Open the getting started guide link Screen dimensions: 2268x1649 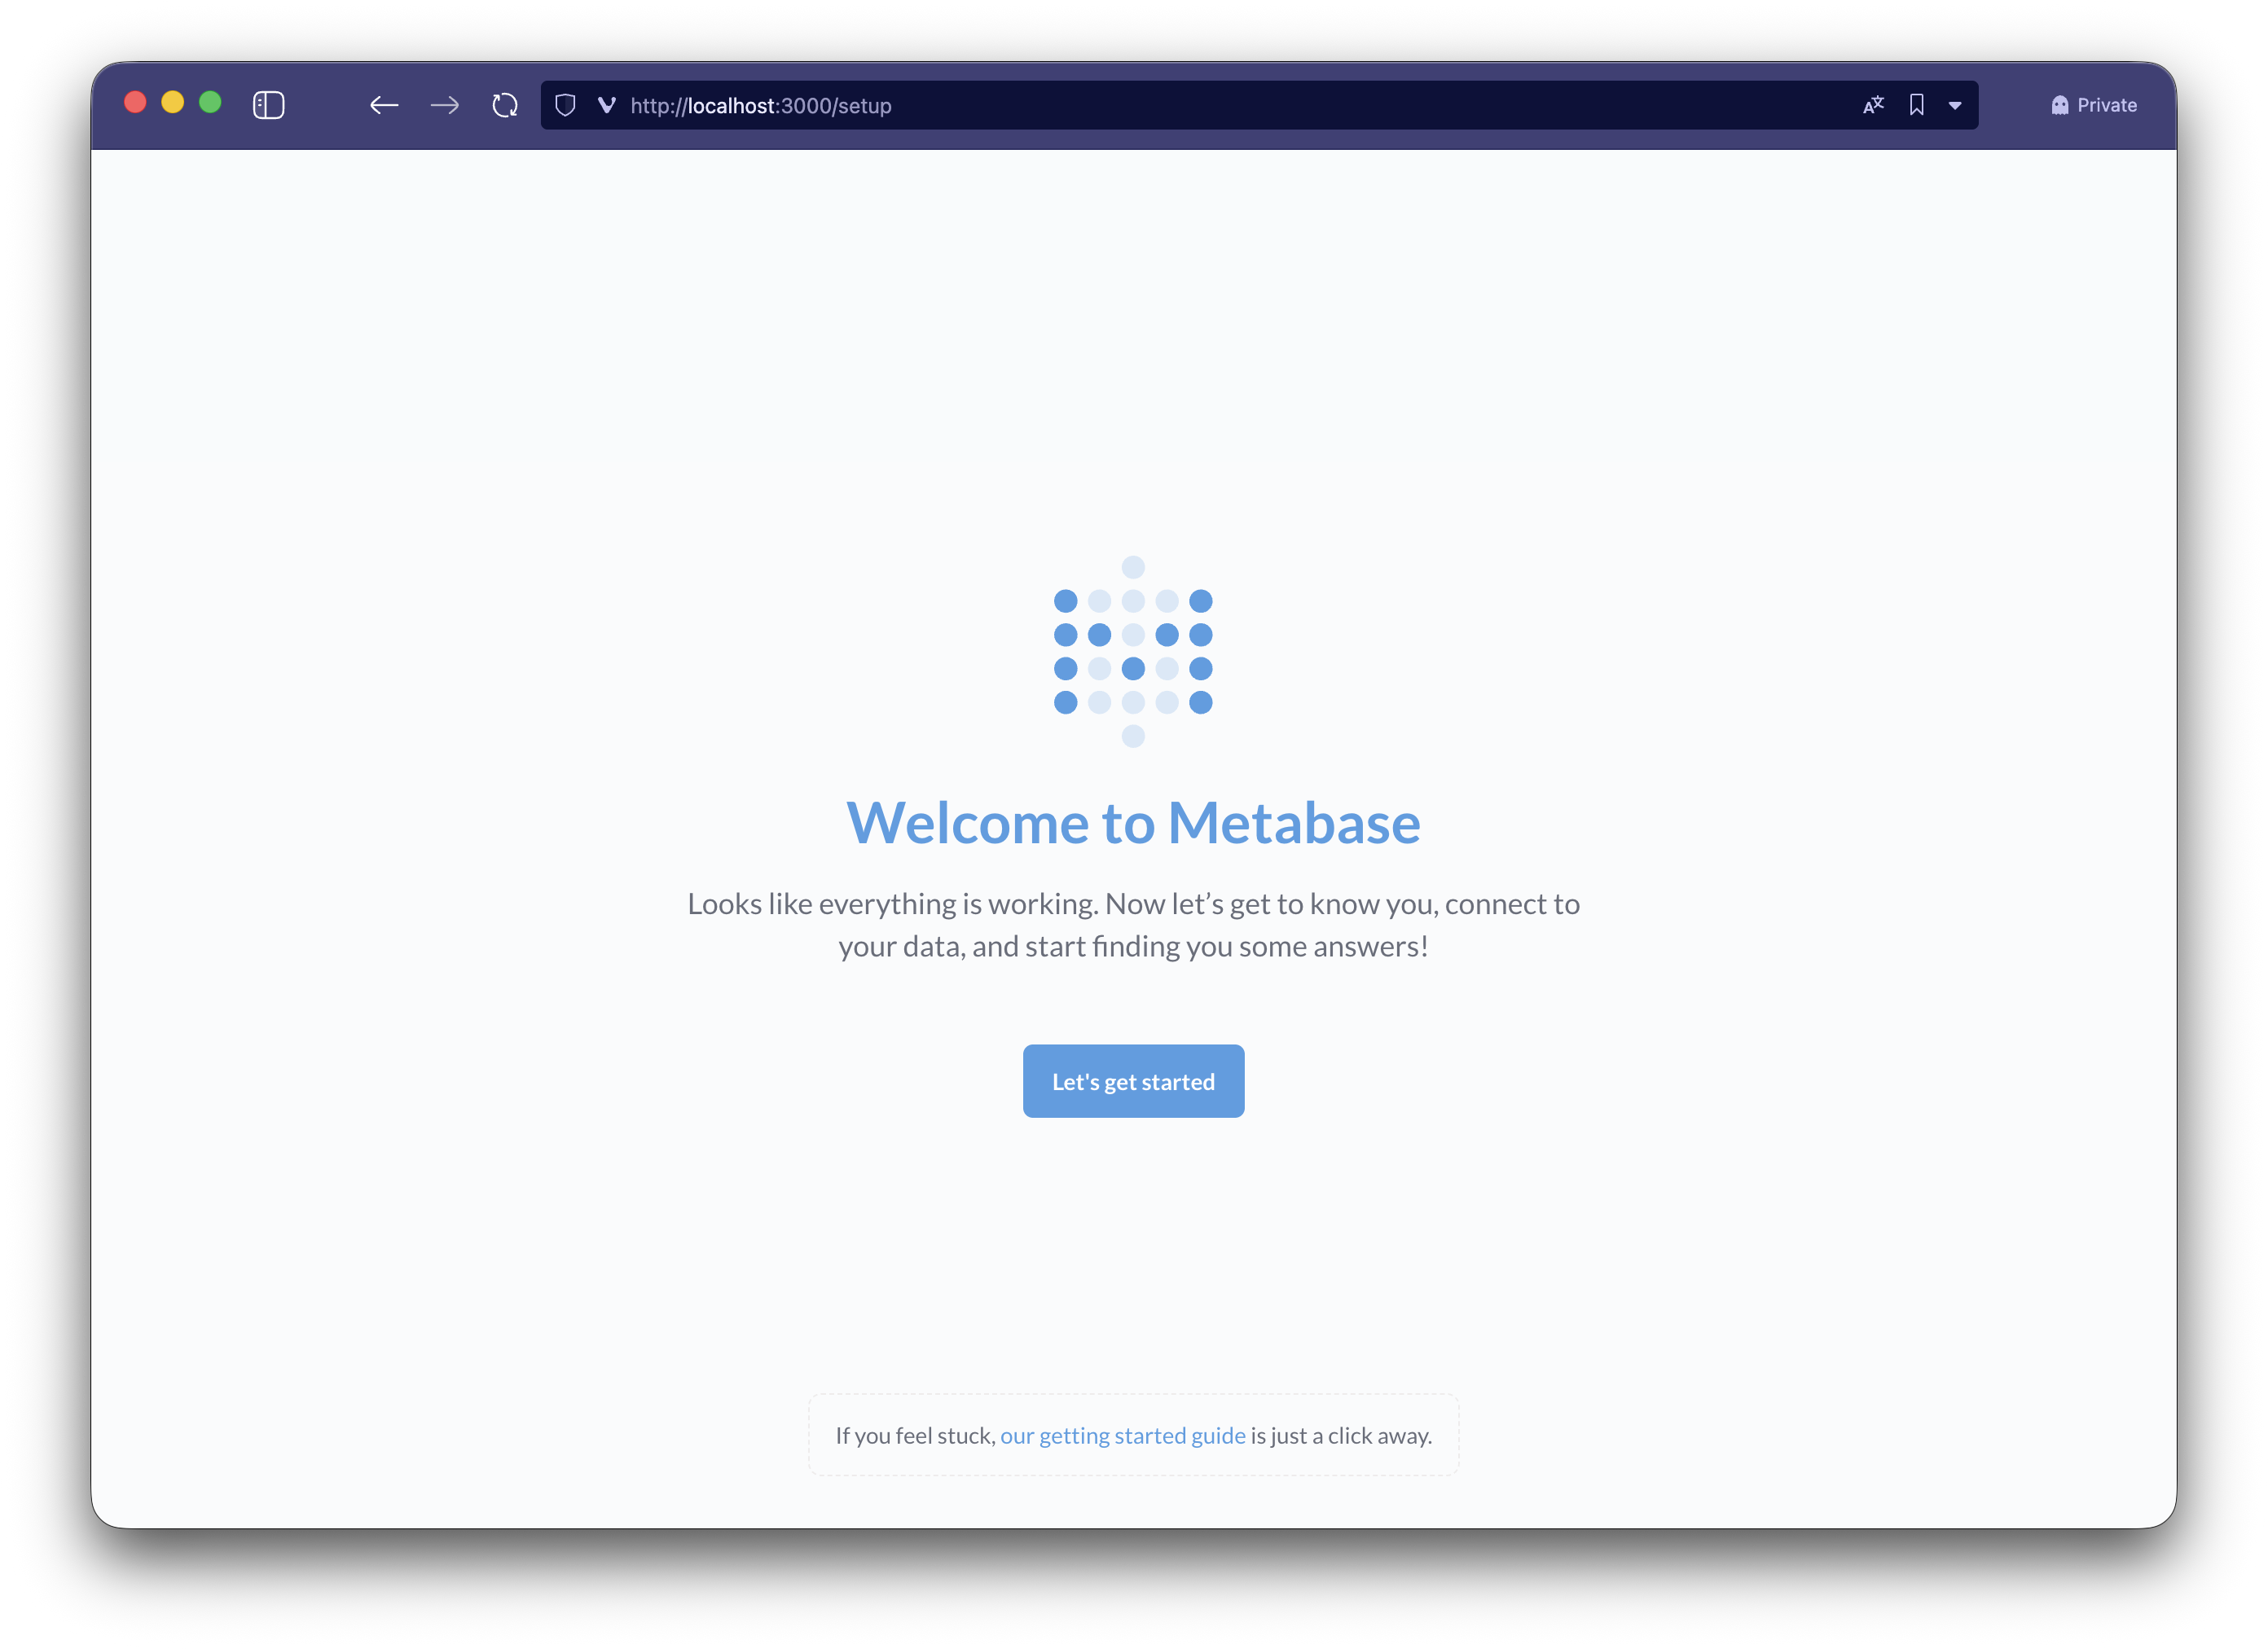[1122, 1435]
